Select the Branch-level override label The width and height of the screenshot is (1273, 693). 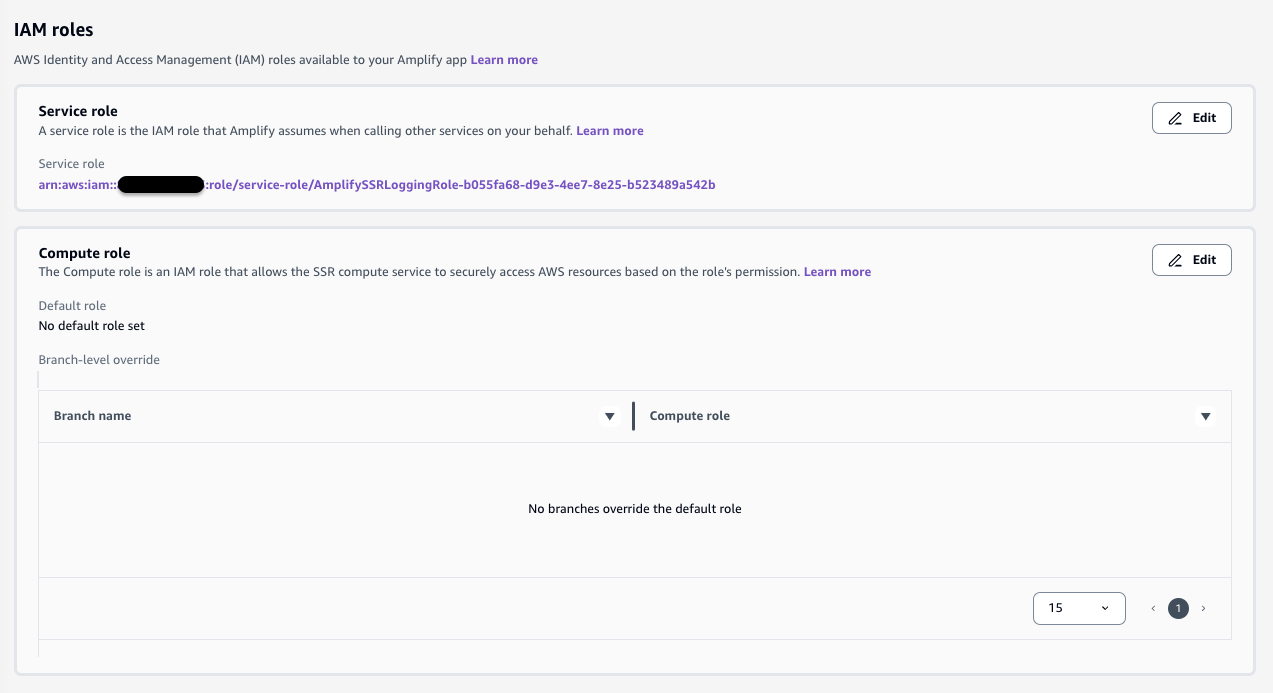[98, 359]
